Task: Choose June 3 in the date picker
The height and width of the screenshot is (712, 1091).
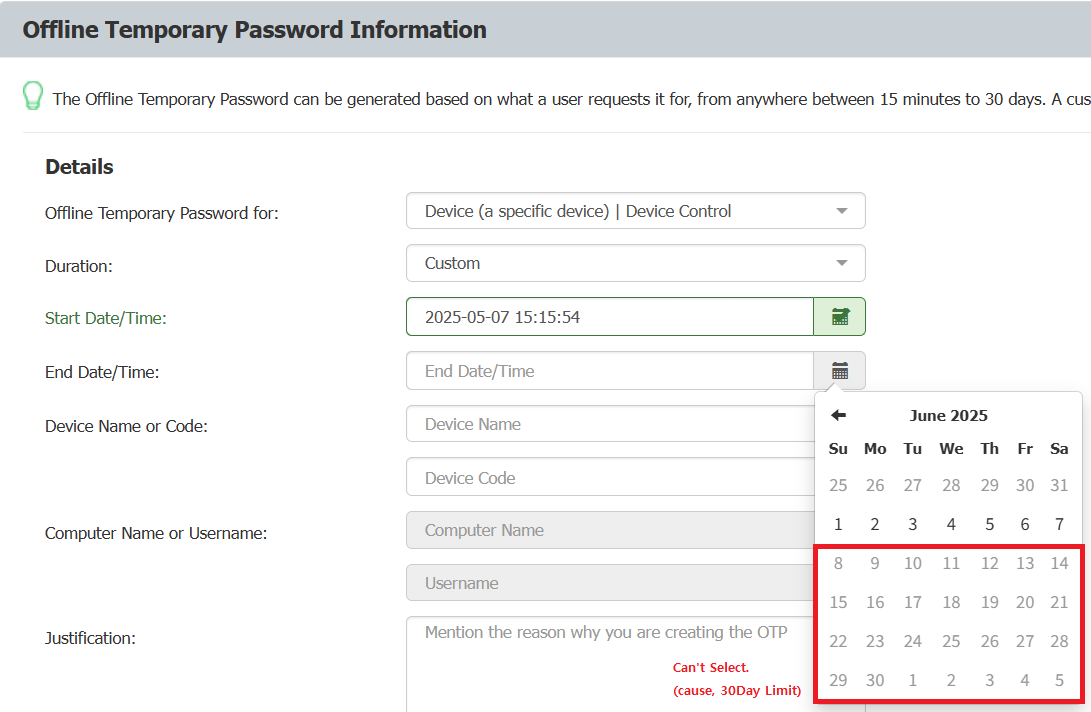Action: click(912, 524)
